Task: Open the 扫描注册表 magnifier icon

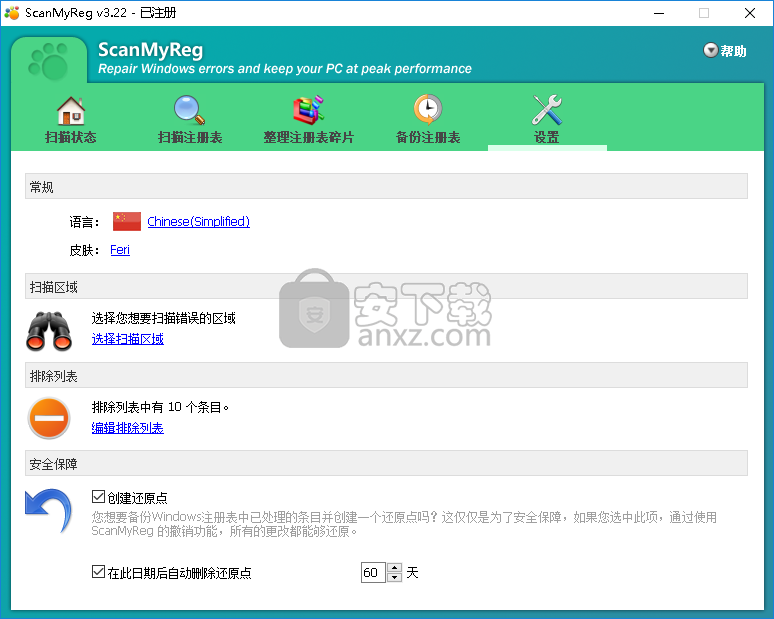Action: [189, 110]
